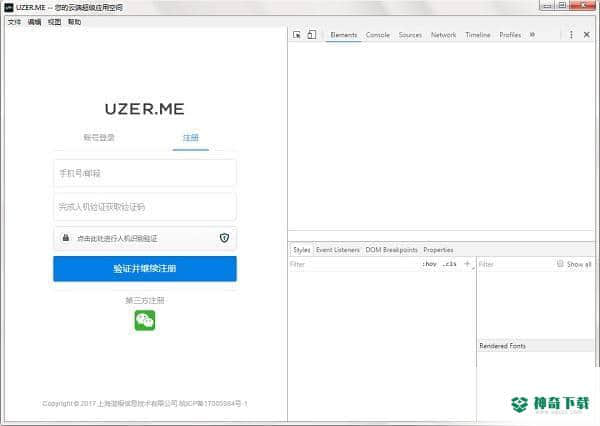600x426 pixels.
Task: Select the 注册 registration tab
Action: pos(191,137)
